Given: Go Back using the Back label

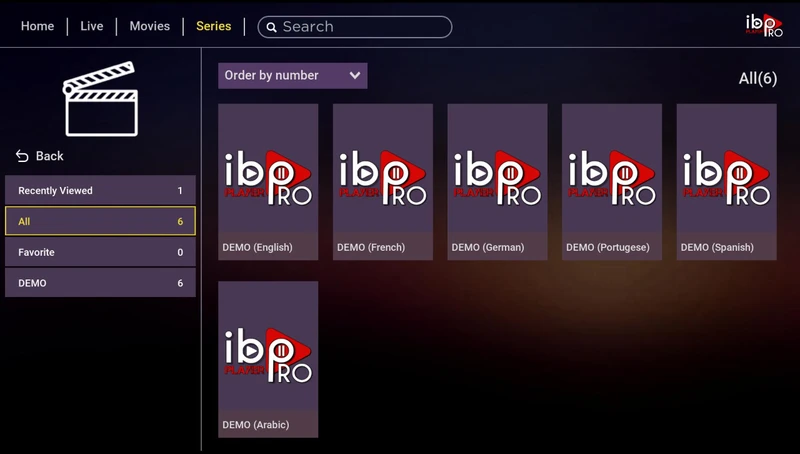Looking at the screenshot, I should click(49, 156).
